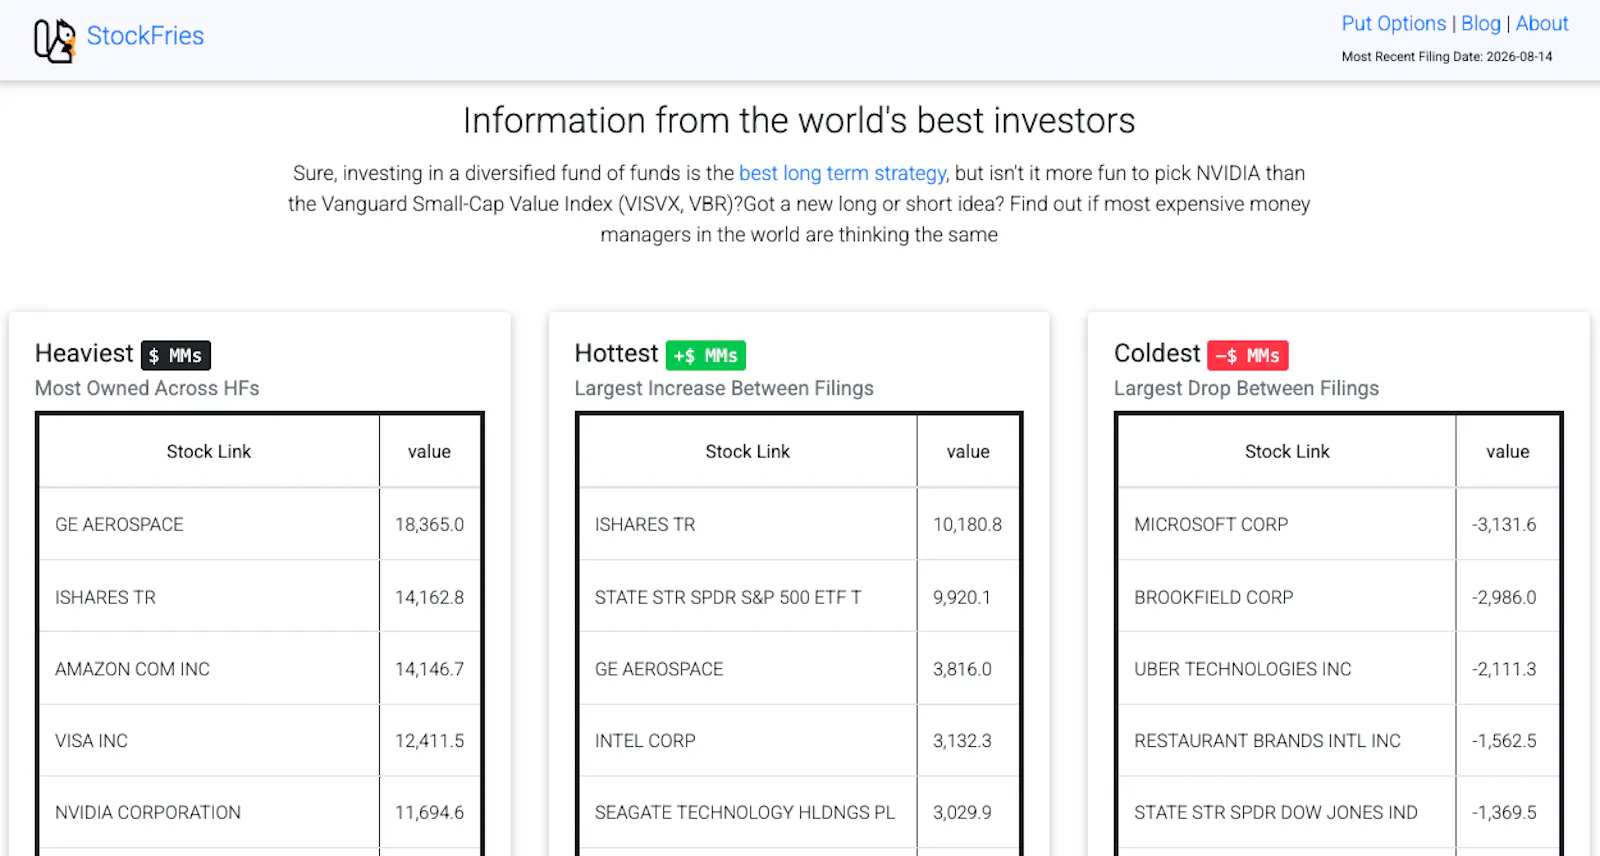Click the Heaviest table 'value' header
1600x856 pixels.
429,451
